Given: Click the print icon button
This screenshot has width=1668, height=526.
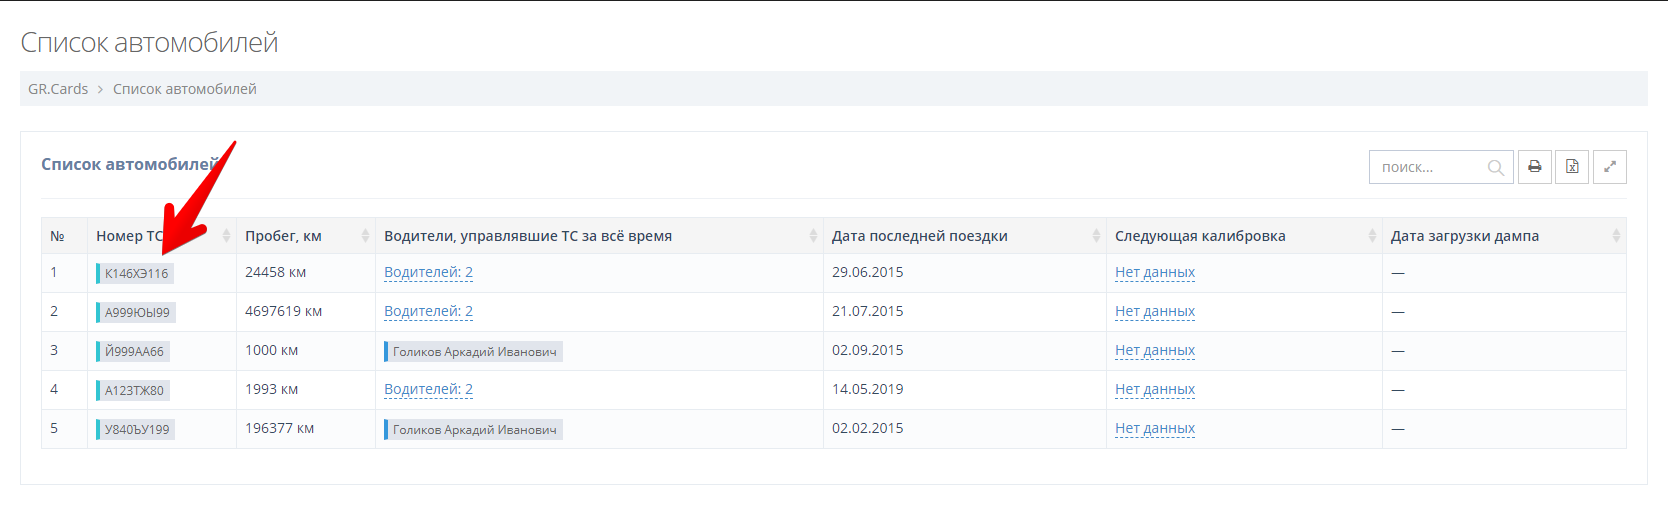Looking at the screenshot, I should point(1534,167).
